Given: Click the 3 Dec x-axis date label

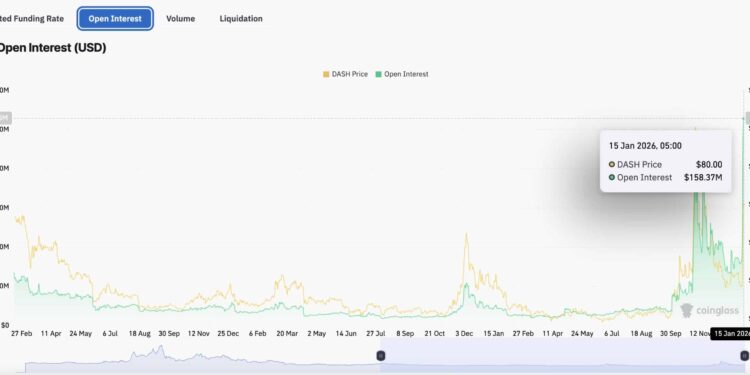Looking at the screenshot, I should 464,333.
